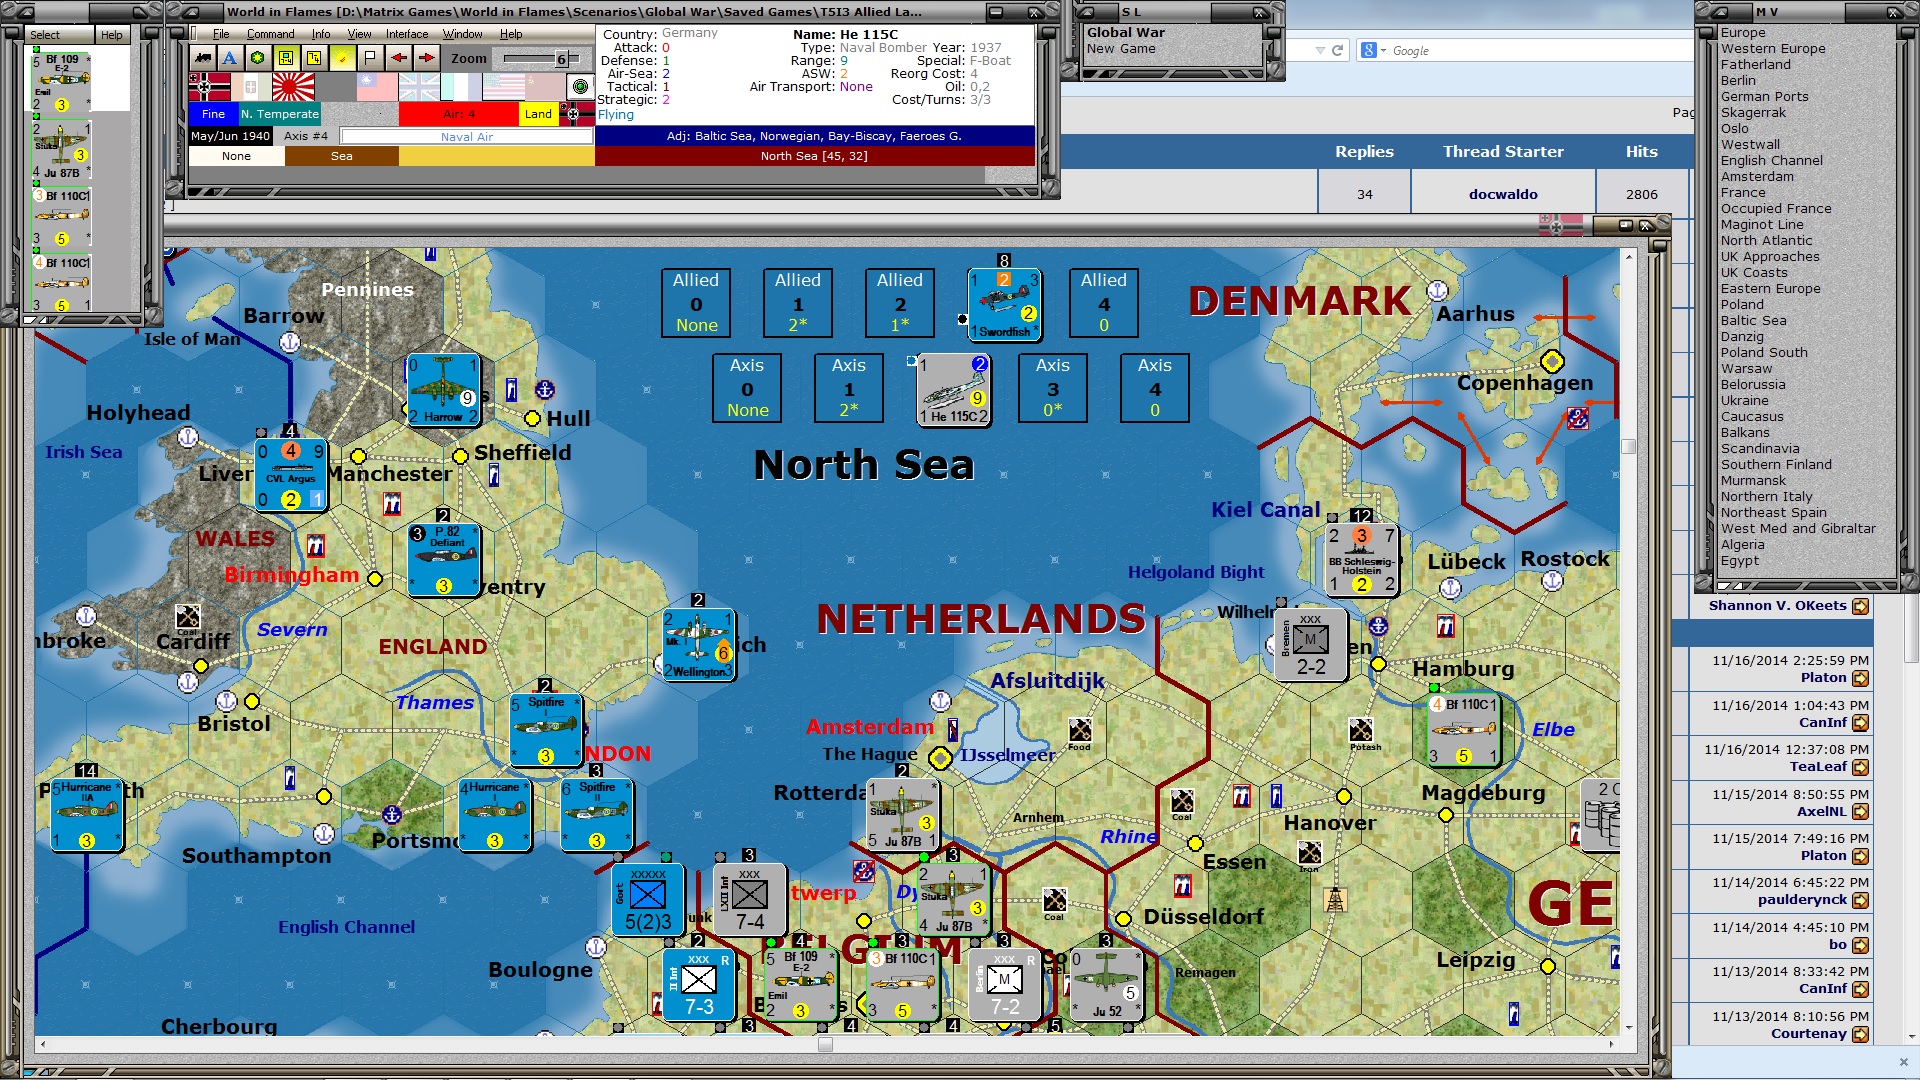1920x1080 pixels.
Task: Open paulderynck last-post link
Action: pyautogui.click(x=1802, y=900)
